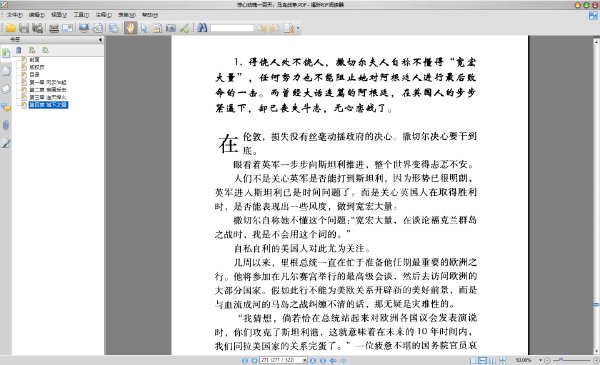Select the 第二章 bookmark
The image size is (600, 365).
point(48,90)
